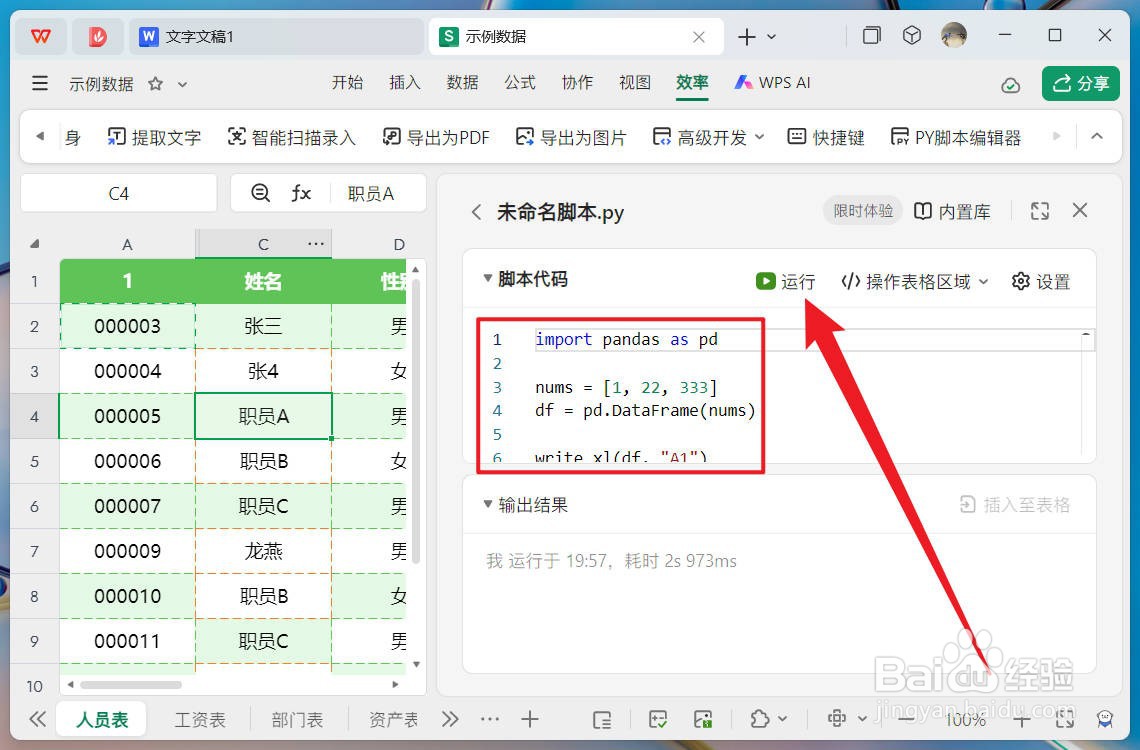Add a new worksheet with plus button

(x=530, y=719)
